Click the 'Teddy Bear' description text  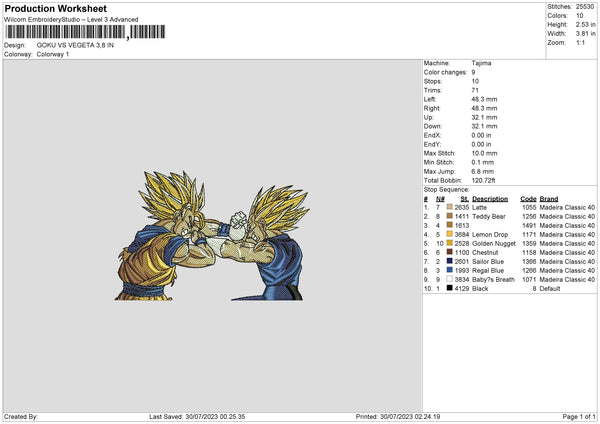489,217
